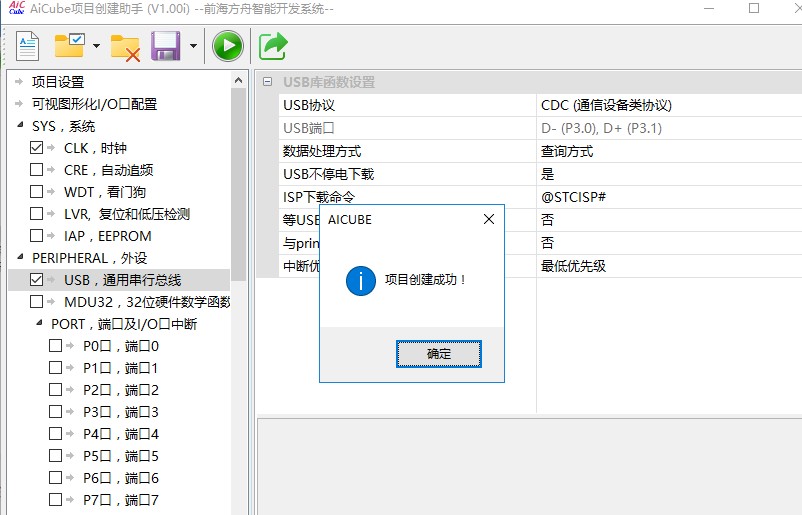Click the 数据处理方式 value 查询方式
802x515 pixels.
567,151
